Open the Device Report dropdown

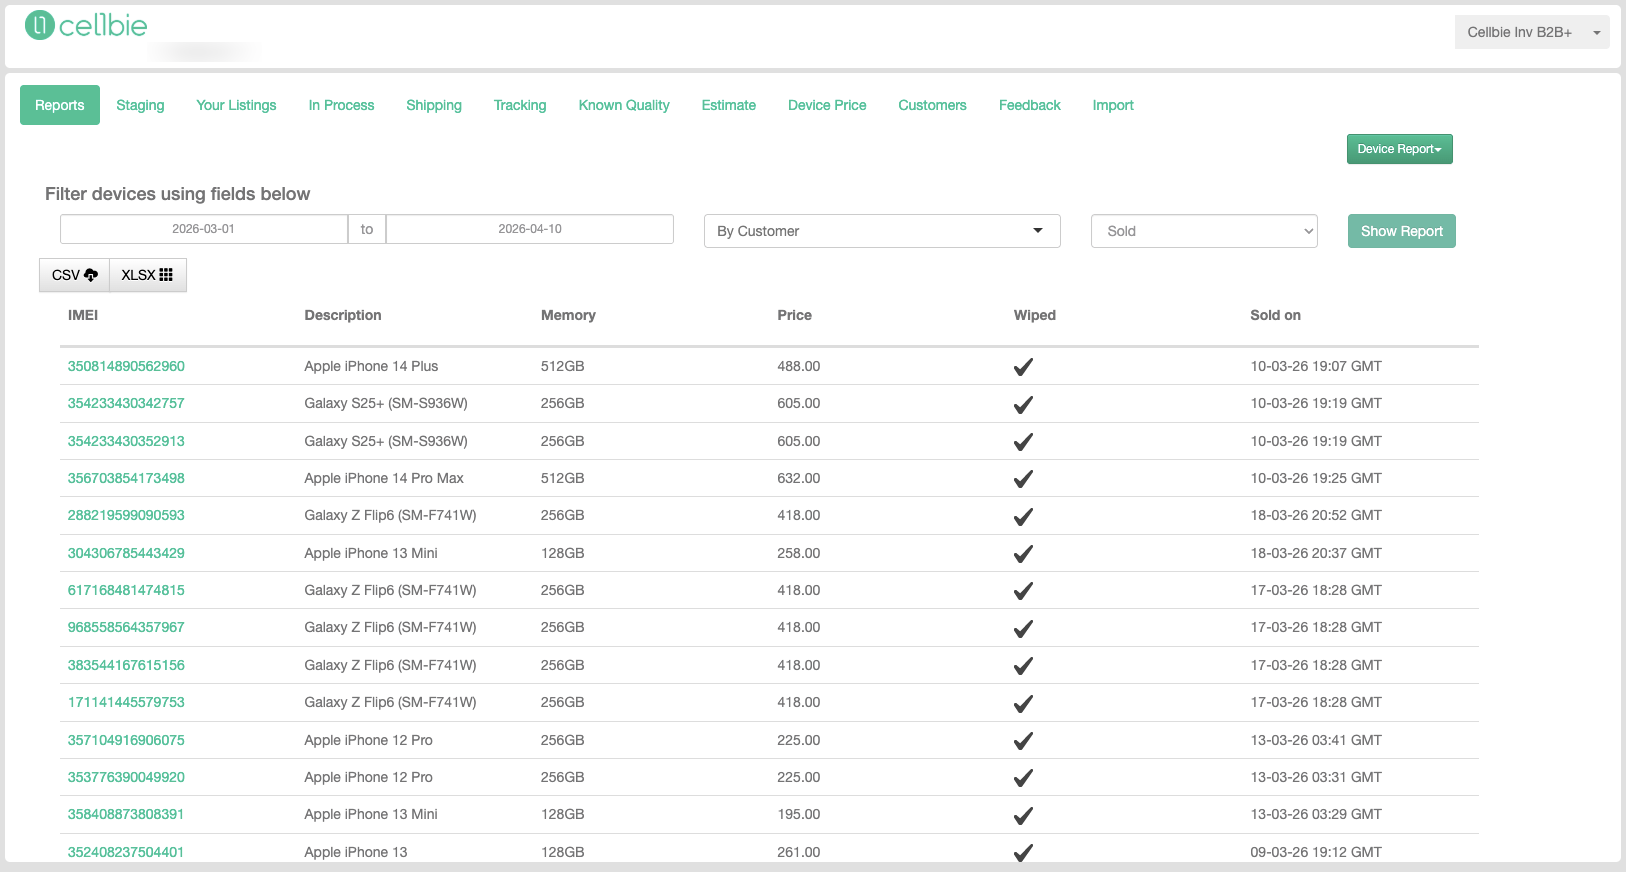coord(1399,149)
